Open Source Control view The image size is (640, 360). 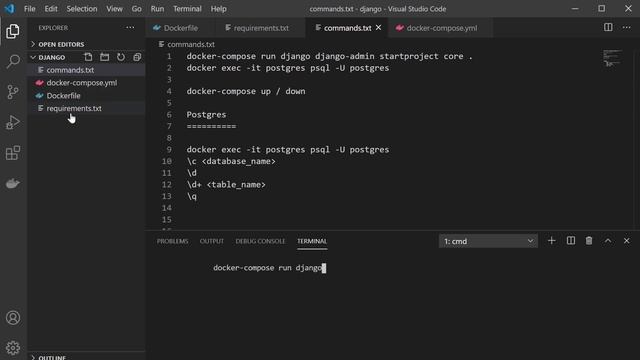pyautogui.click(x=13, y=92)
